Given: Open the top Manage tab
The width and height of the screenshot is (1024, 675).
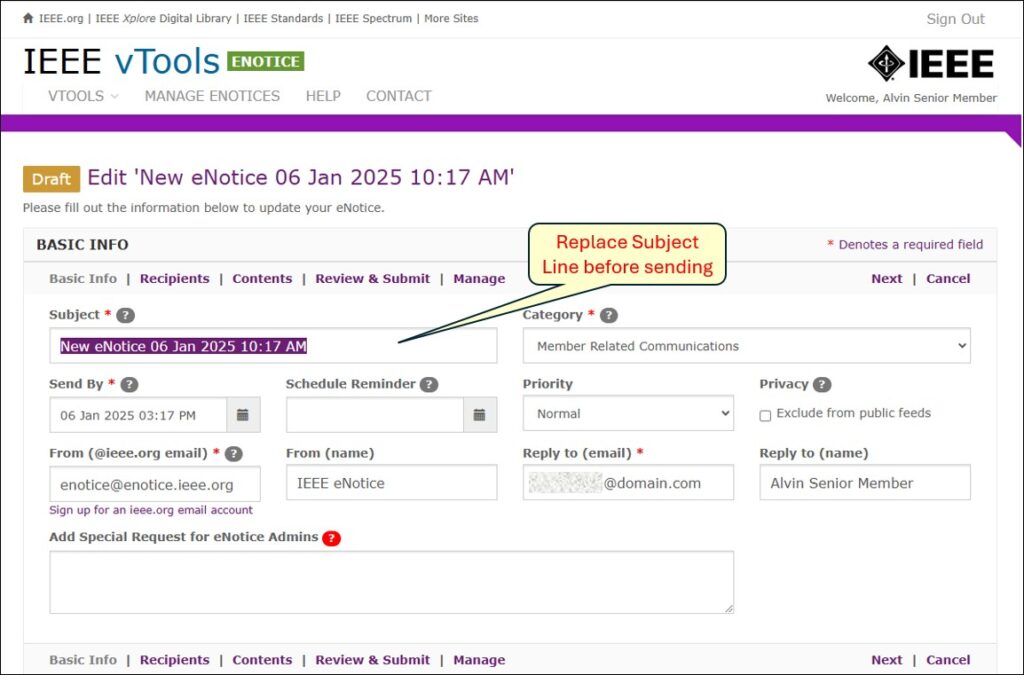Looking at the screenshot, I should 479,279.
